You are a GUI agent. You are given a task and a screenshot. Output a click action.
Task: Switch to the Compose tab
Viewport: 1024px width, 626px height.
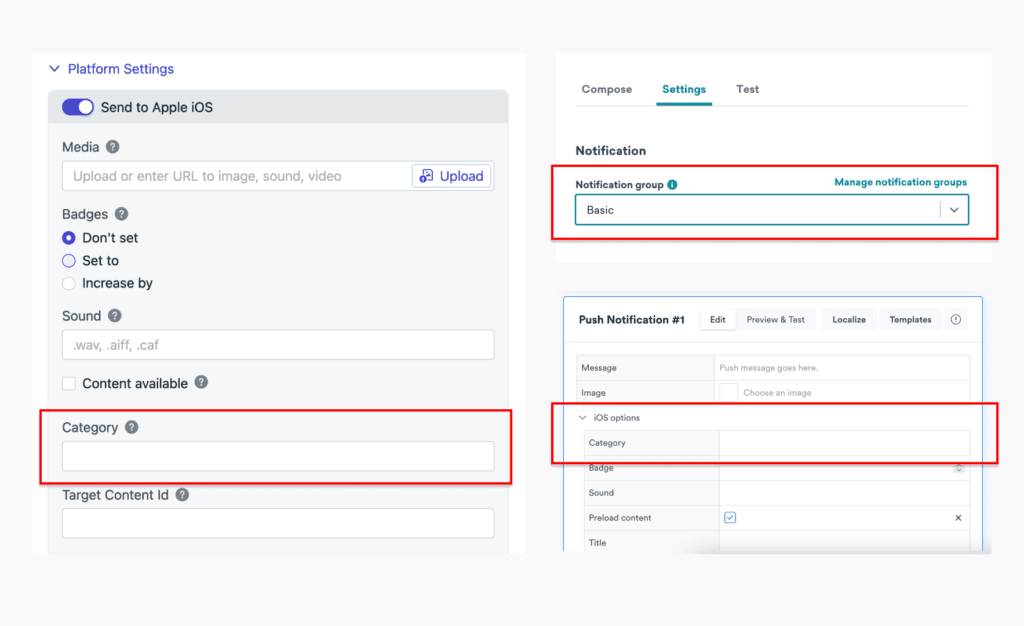606,89
